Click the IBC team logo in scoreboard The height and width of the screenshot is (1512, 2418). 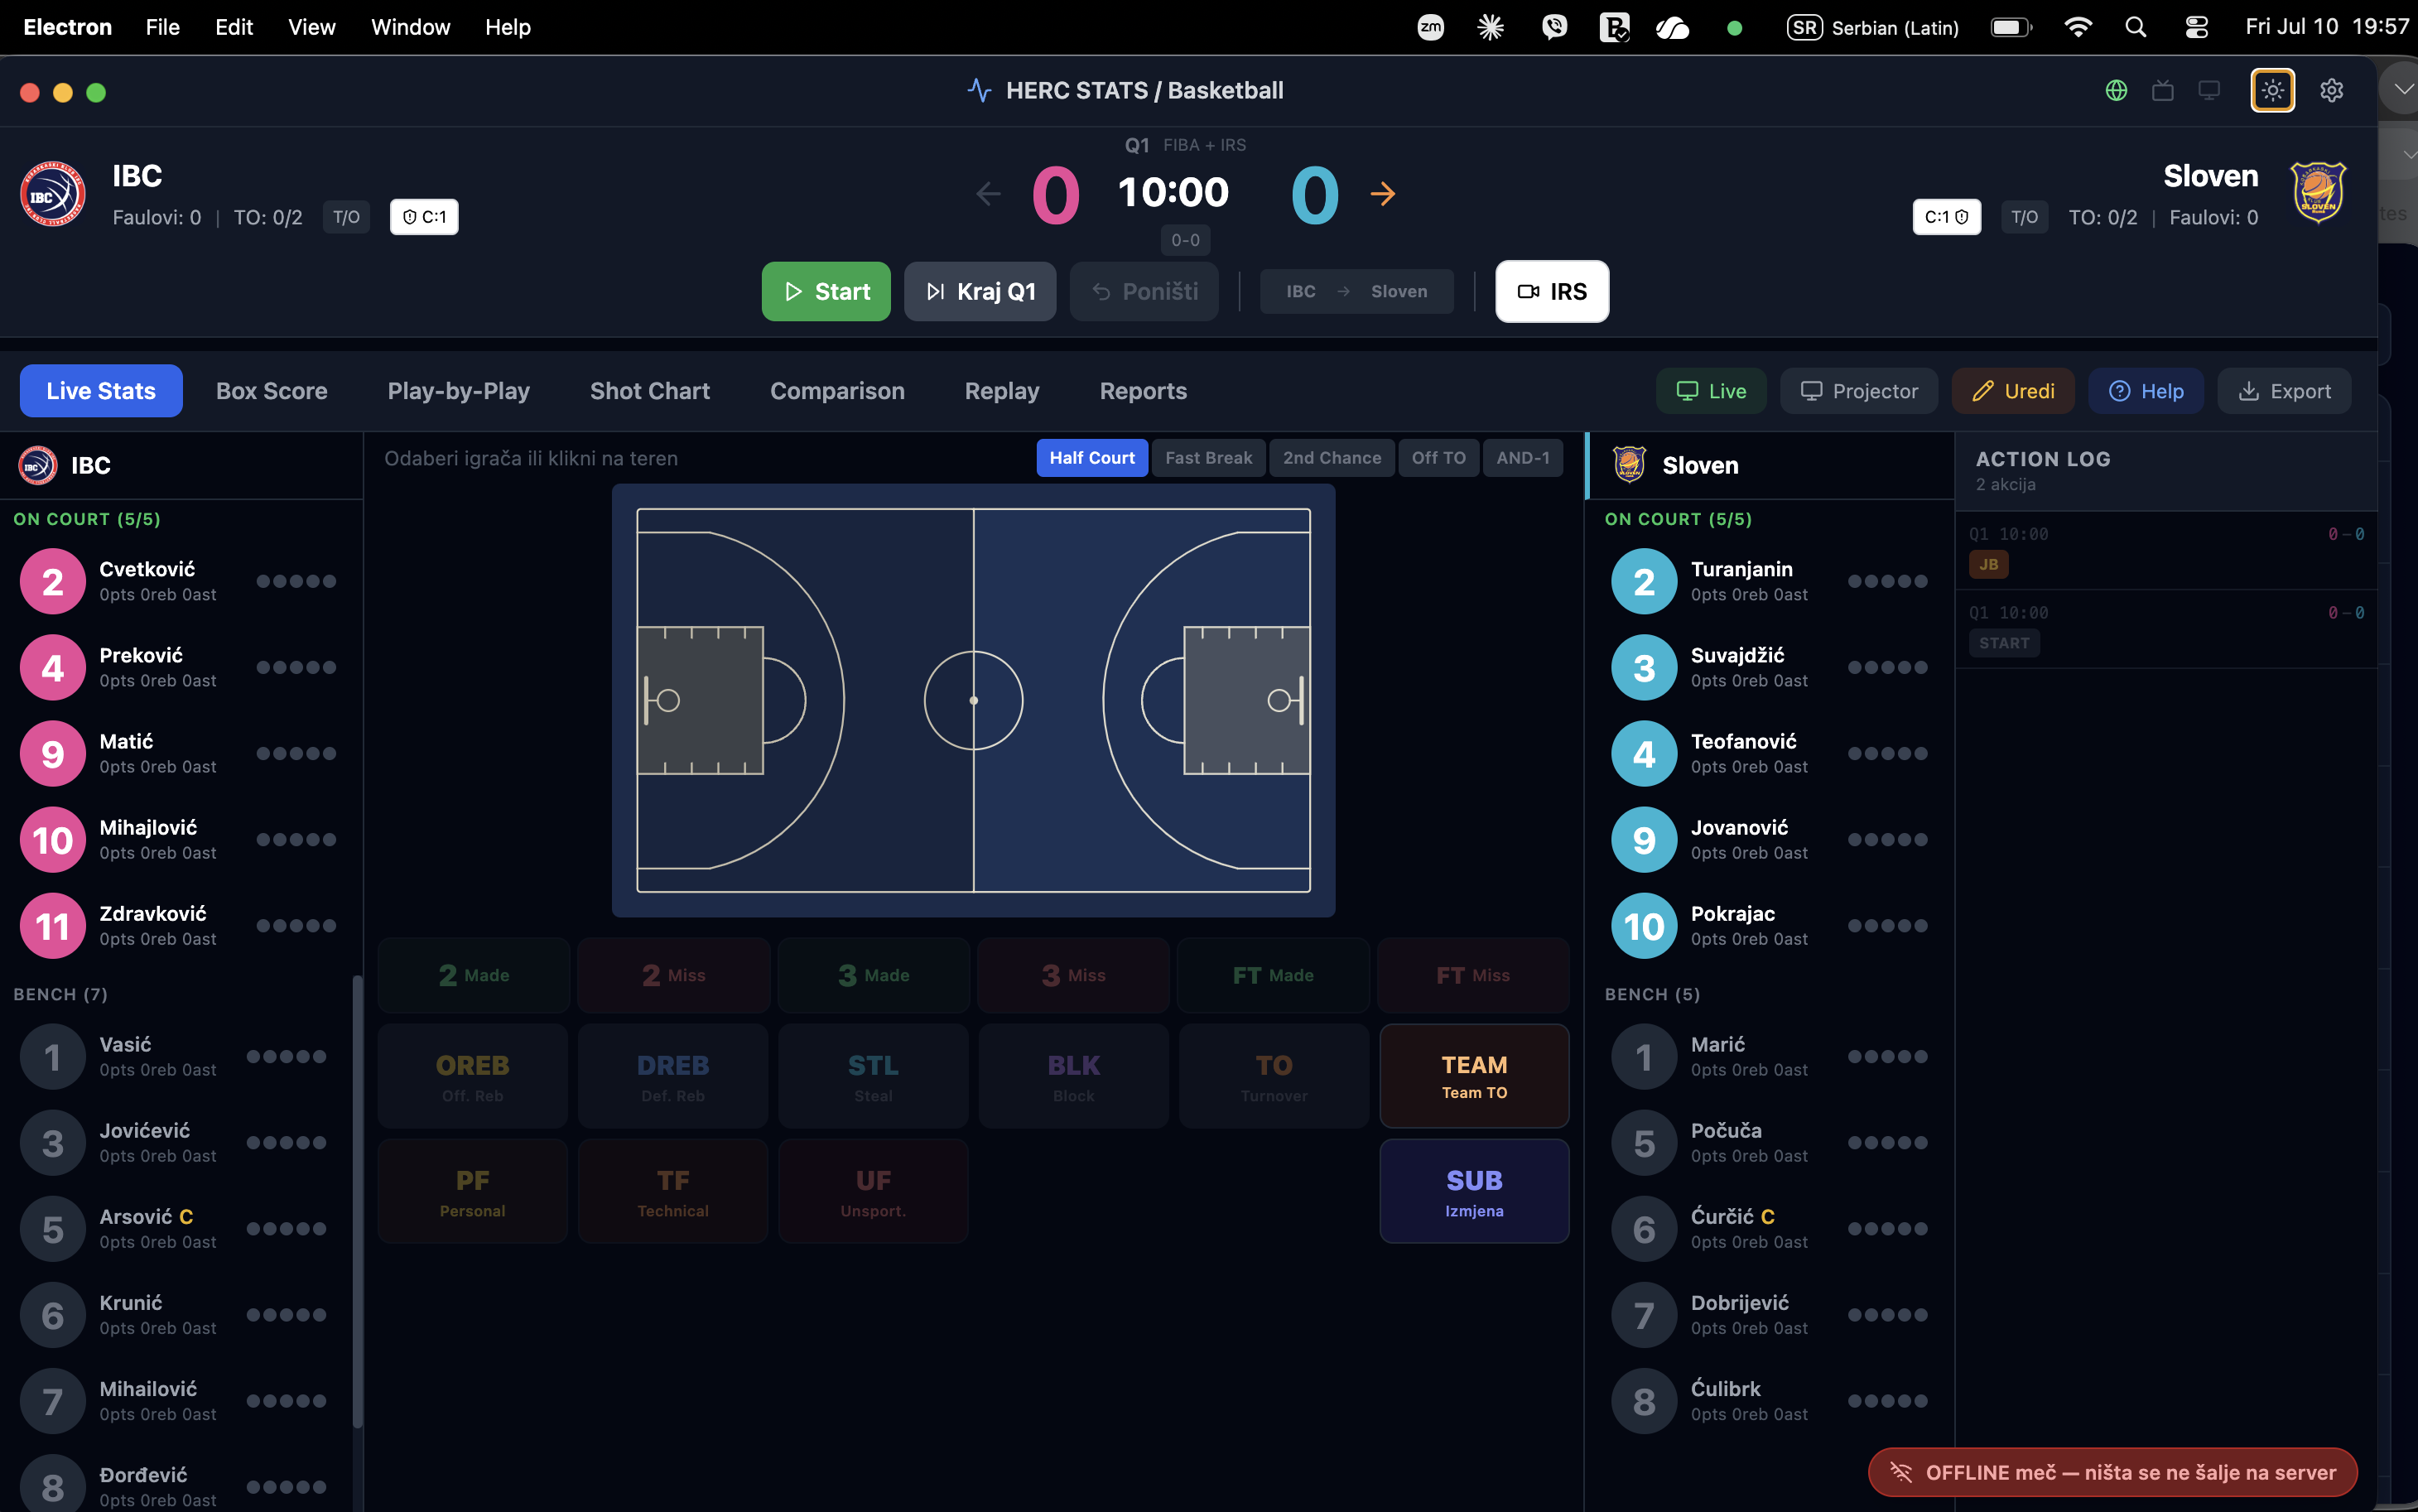click(53, 194)
